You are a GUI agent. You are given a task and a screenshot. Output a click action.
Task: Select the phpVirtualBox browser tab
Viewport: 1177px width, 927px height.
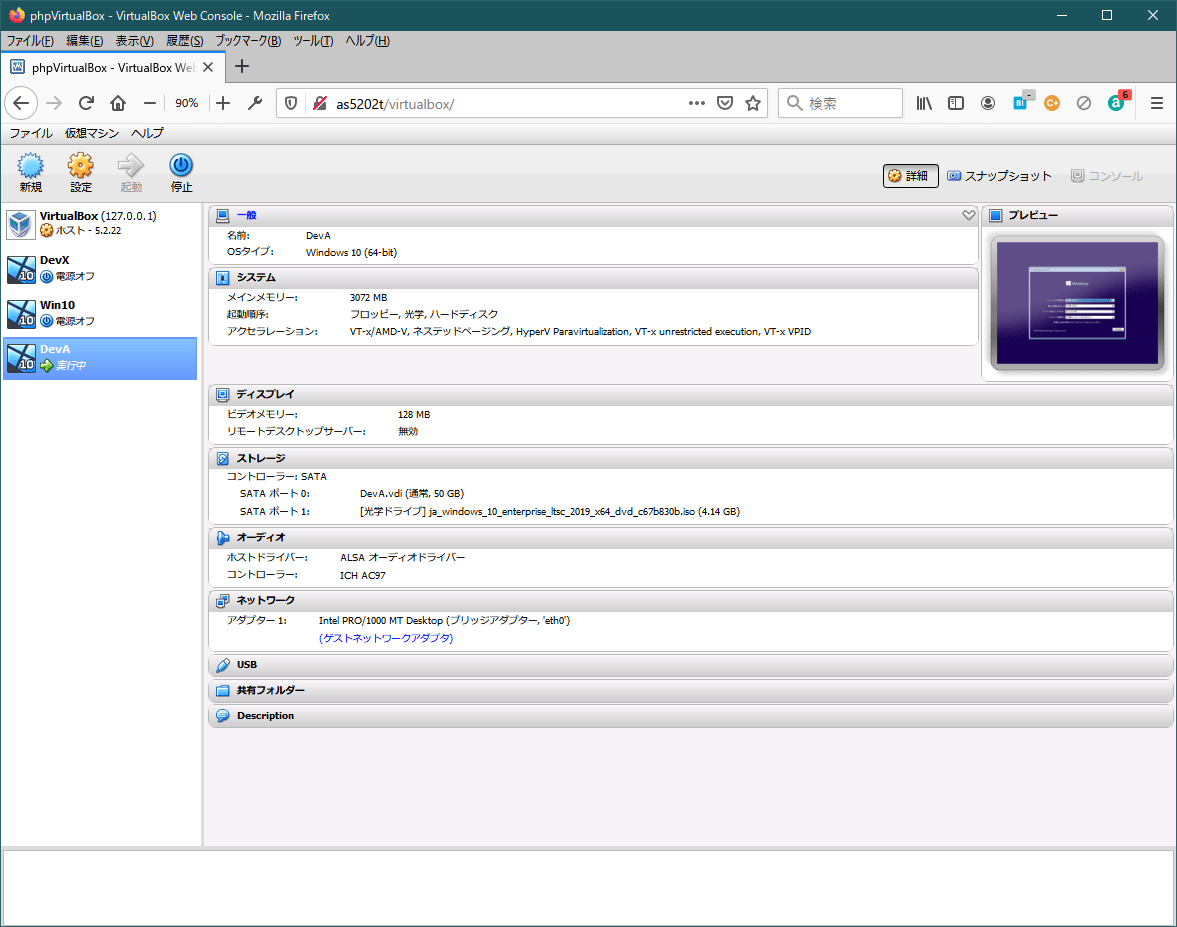pos(111,68)
